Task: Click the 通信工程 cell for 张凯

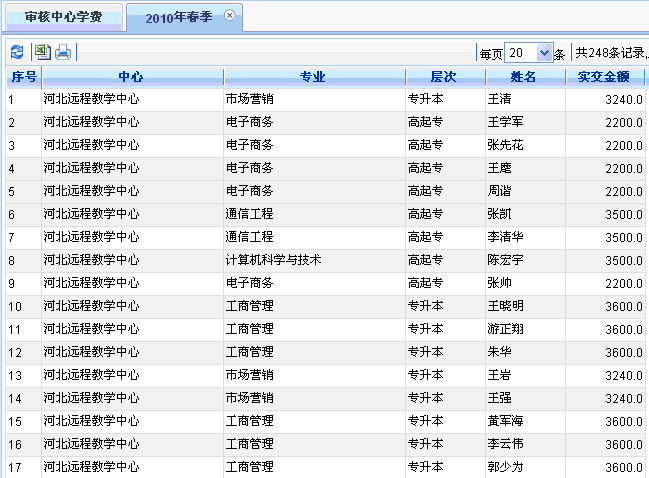Action: click(250, 214)
